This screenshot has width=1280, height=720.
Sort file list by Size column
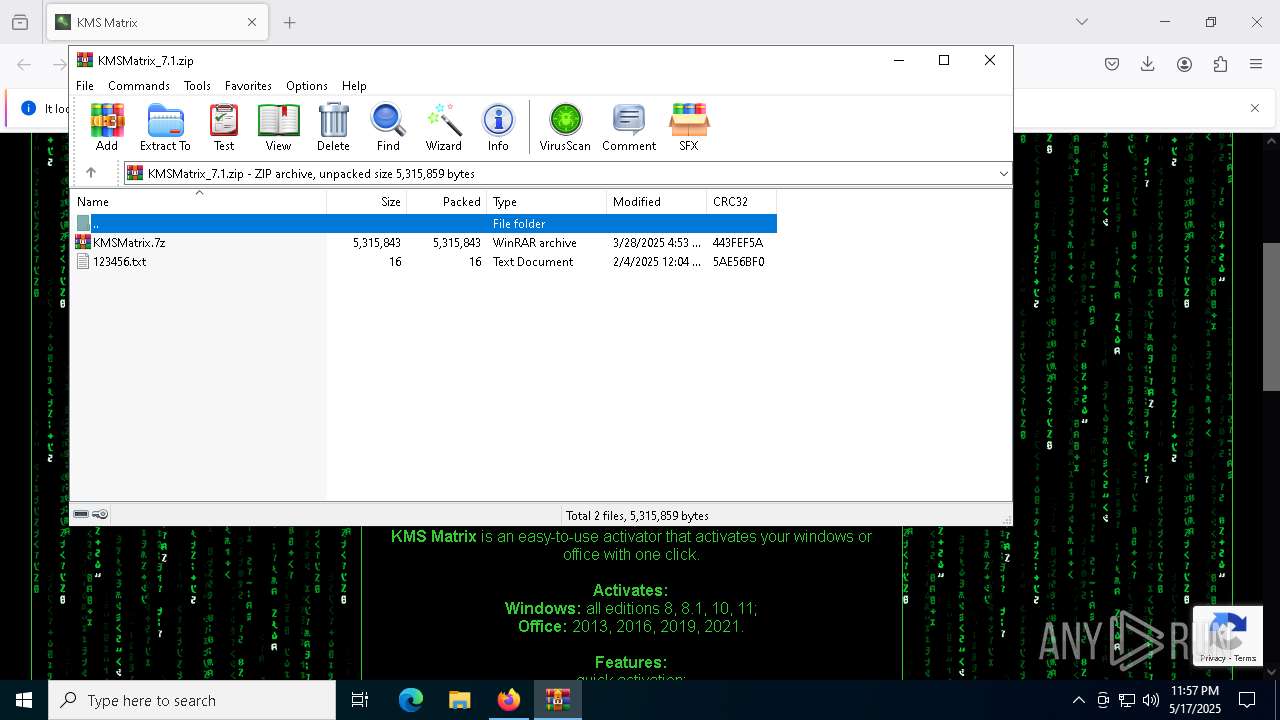click(367, 201)
